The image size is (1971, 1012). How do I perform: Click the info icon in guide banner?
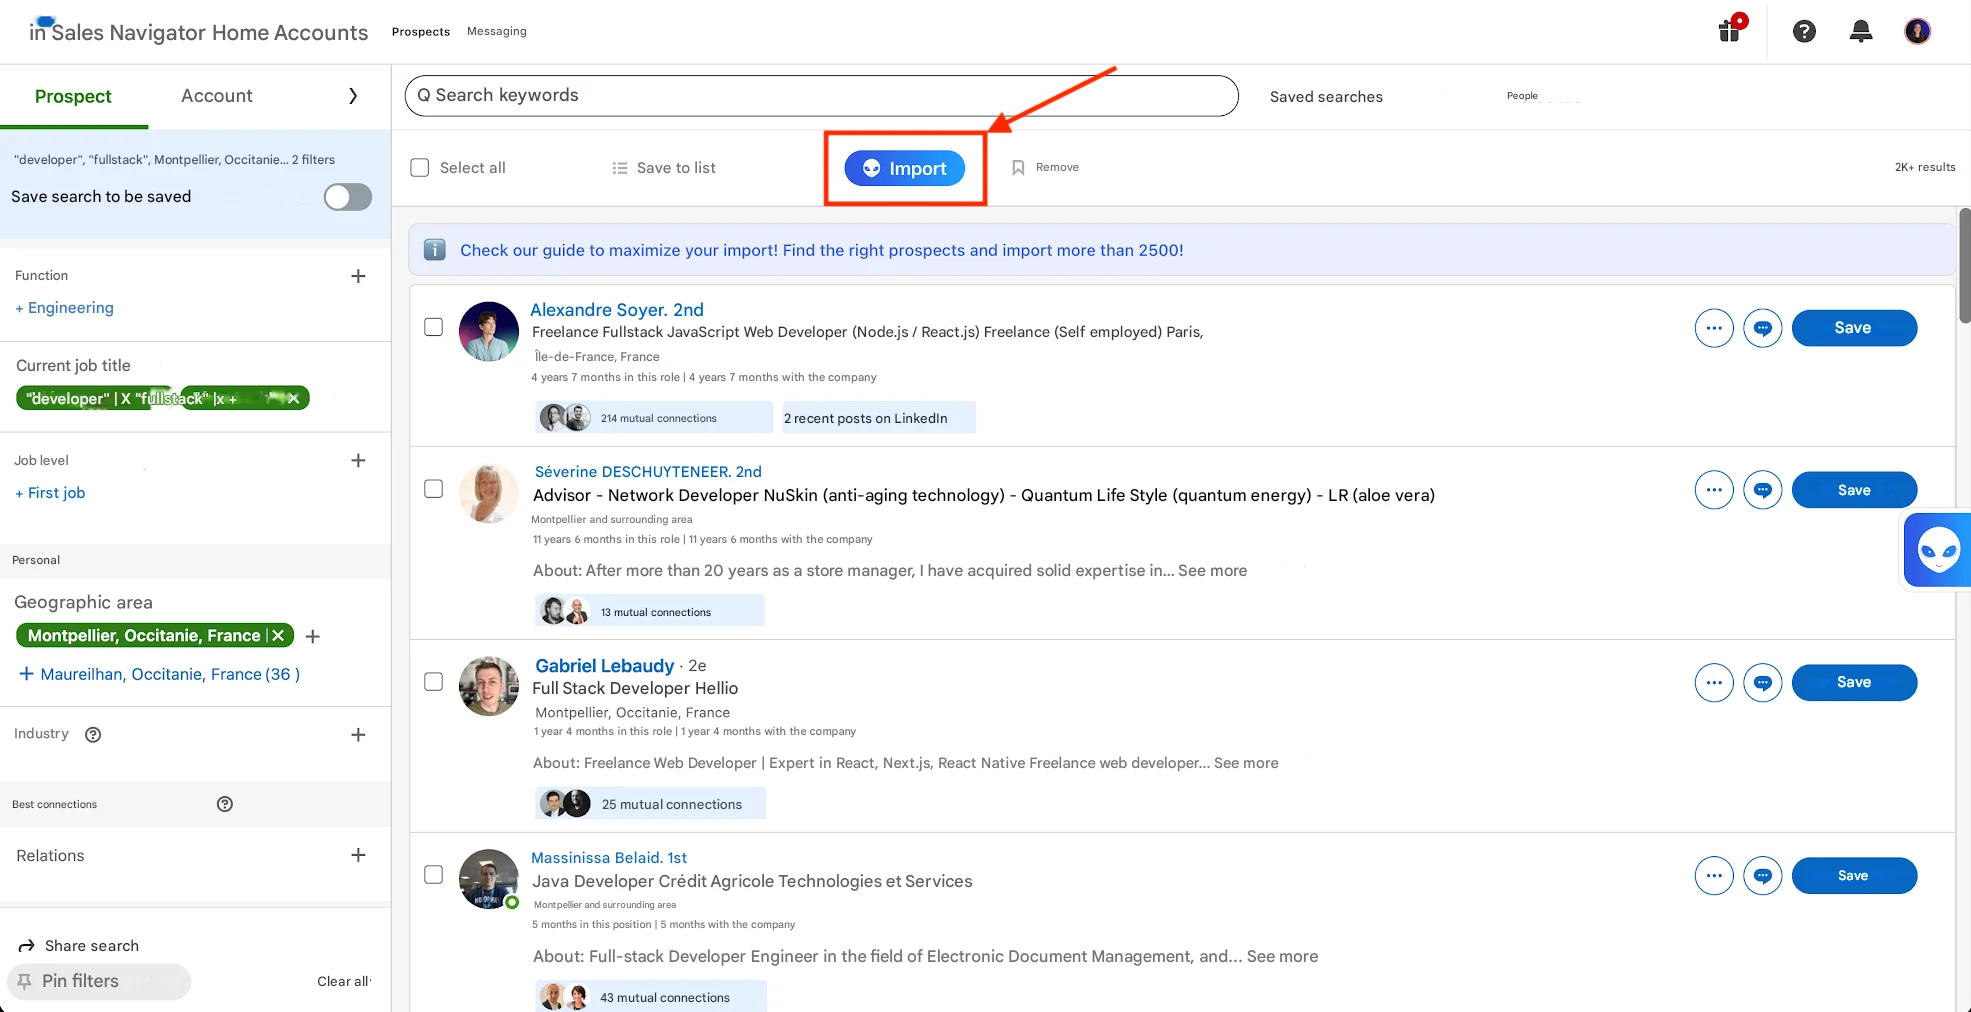(x=435, y=250)
